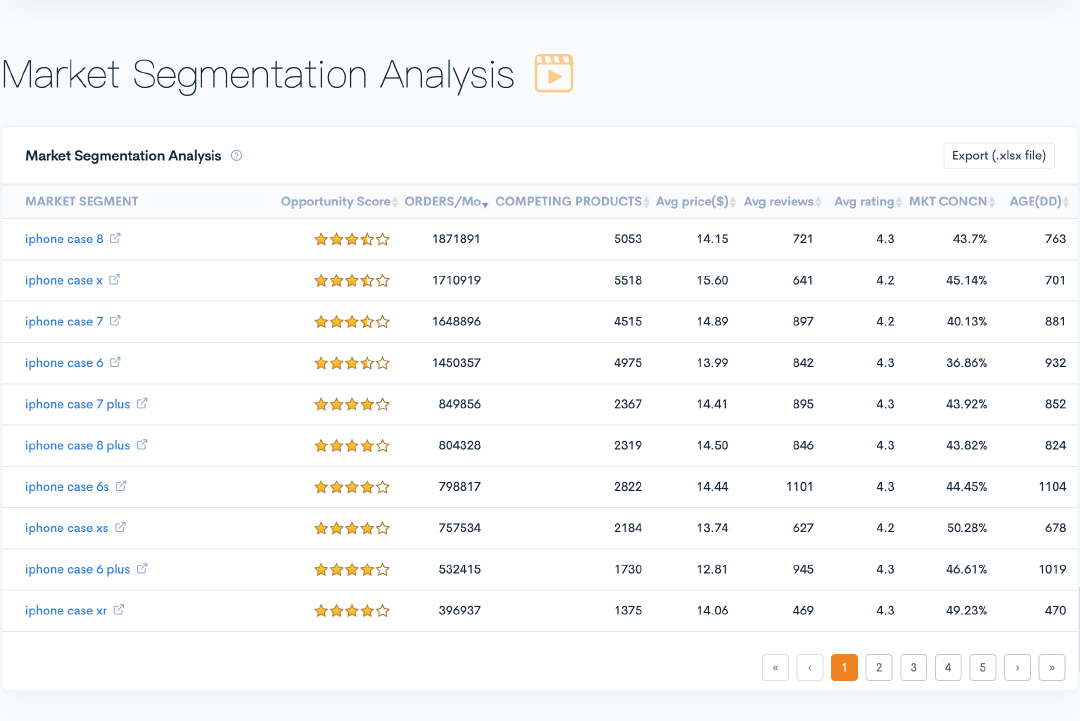Sort by ORDERS/Mo column
The image size is (1080, 721).
(446, 202)
